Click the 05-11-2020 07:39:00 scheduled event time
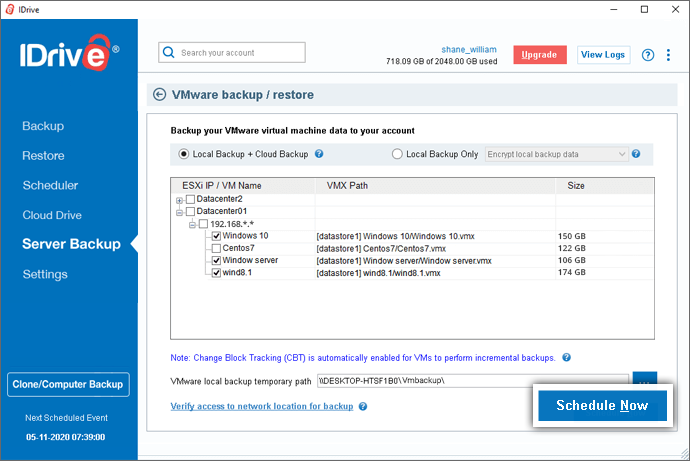Viewport: 690px width, 461px height. pos(66,437)
